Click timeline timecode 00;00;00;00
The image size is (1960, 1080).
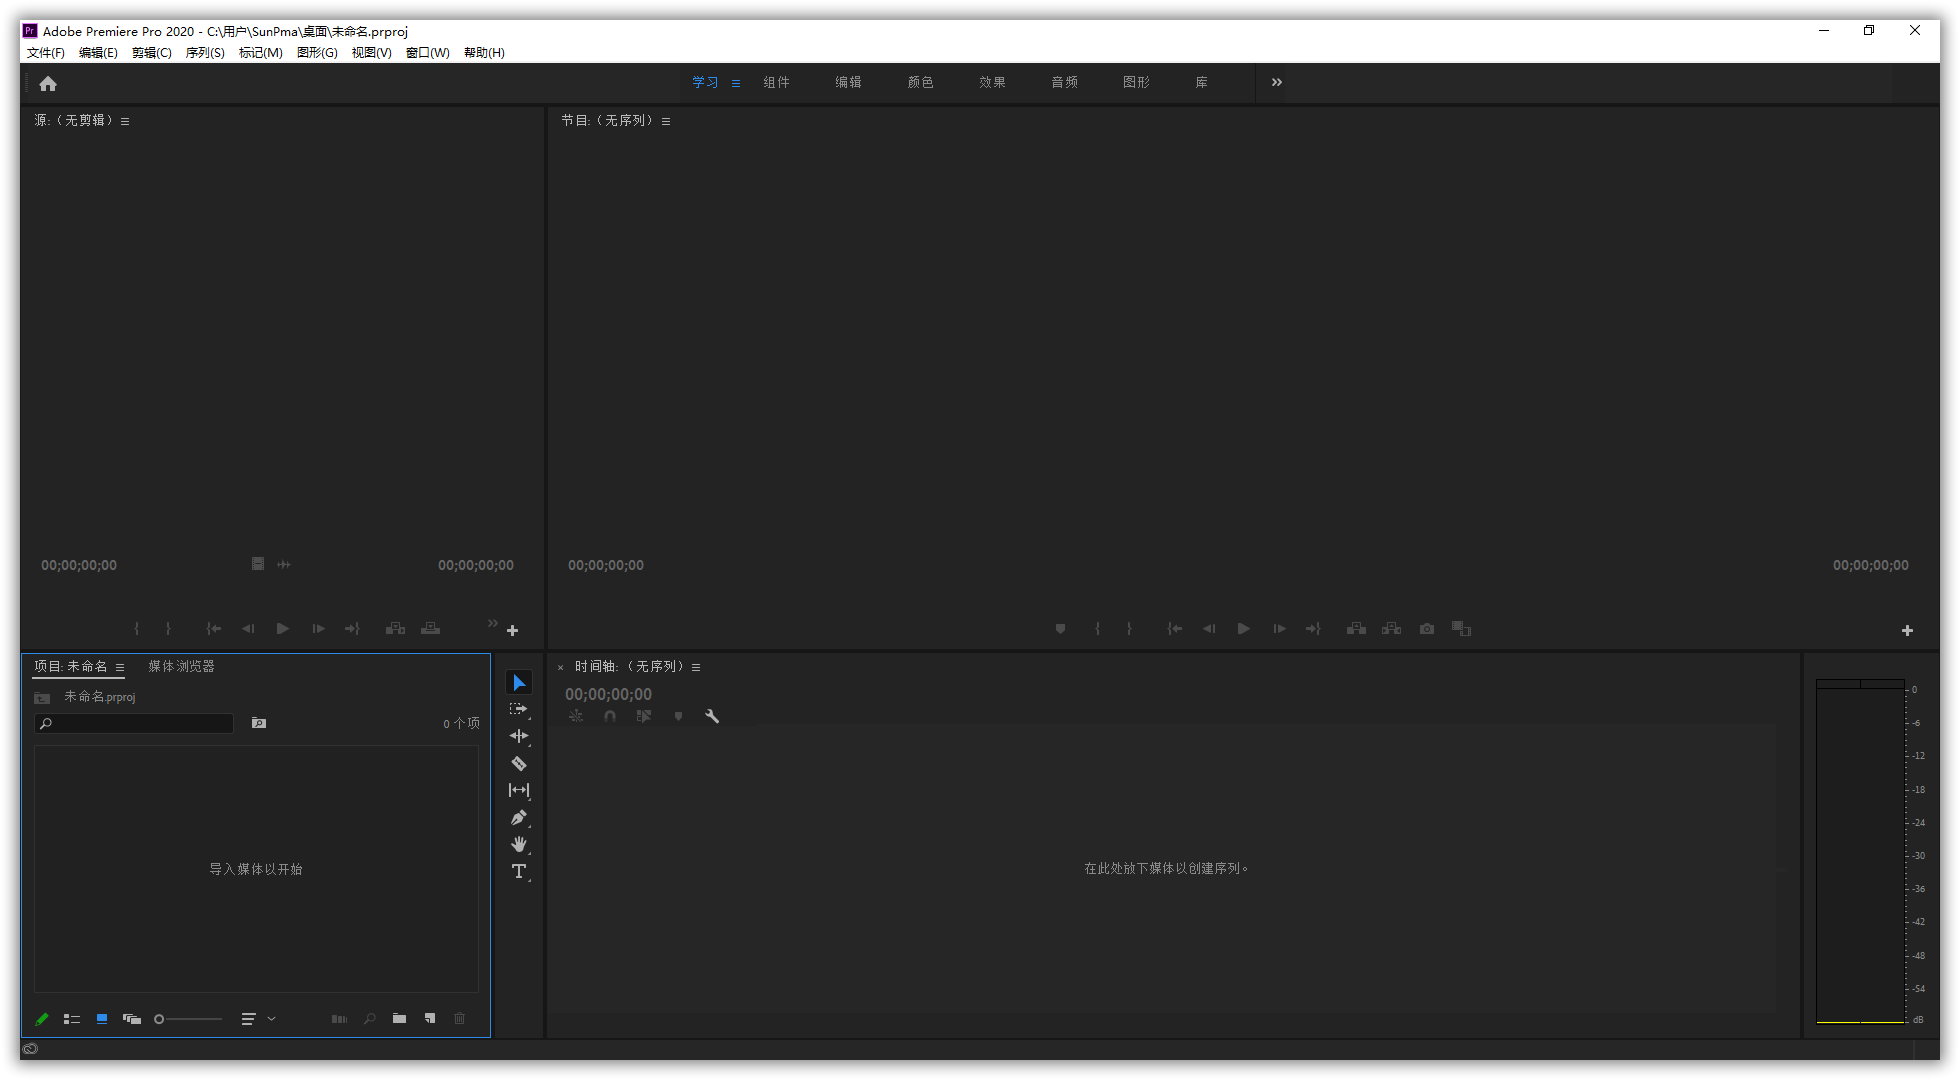coord(608,694)
